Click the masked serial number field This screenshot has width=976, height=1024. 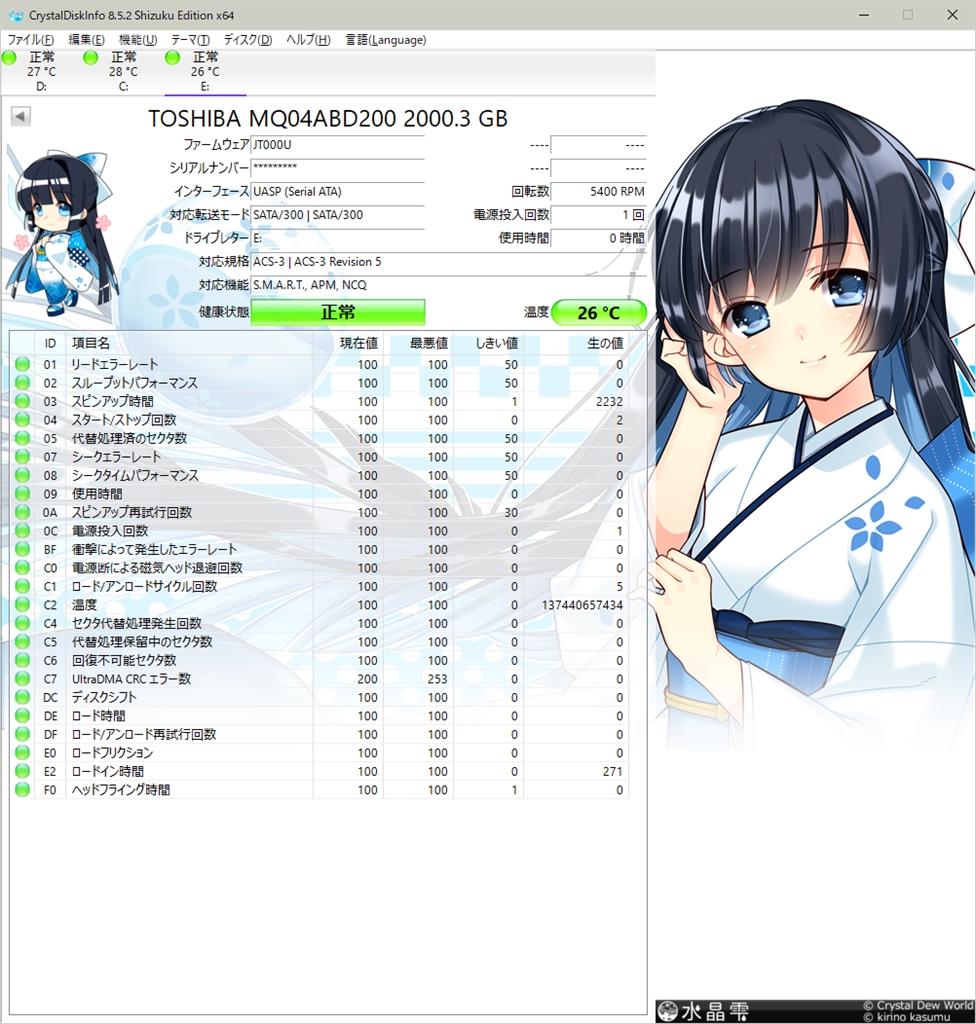point(338,168)
